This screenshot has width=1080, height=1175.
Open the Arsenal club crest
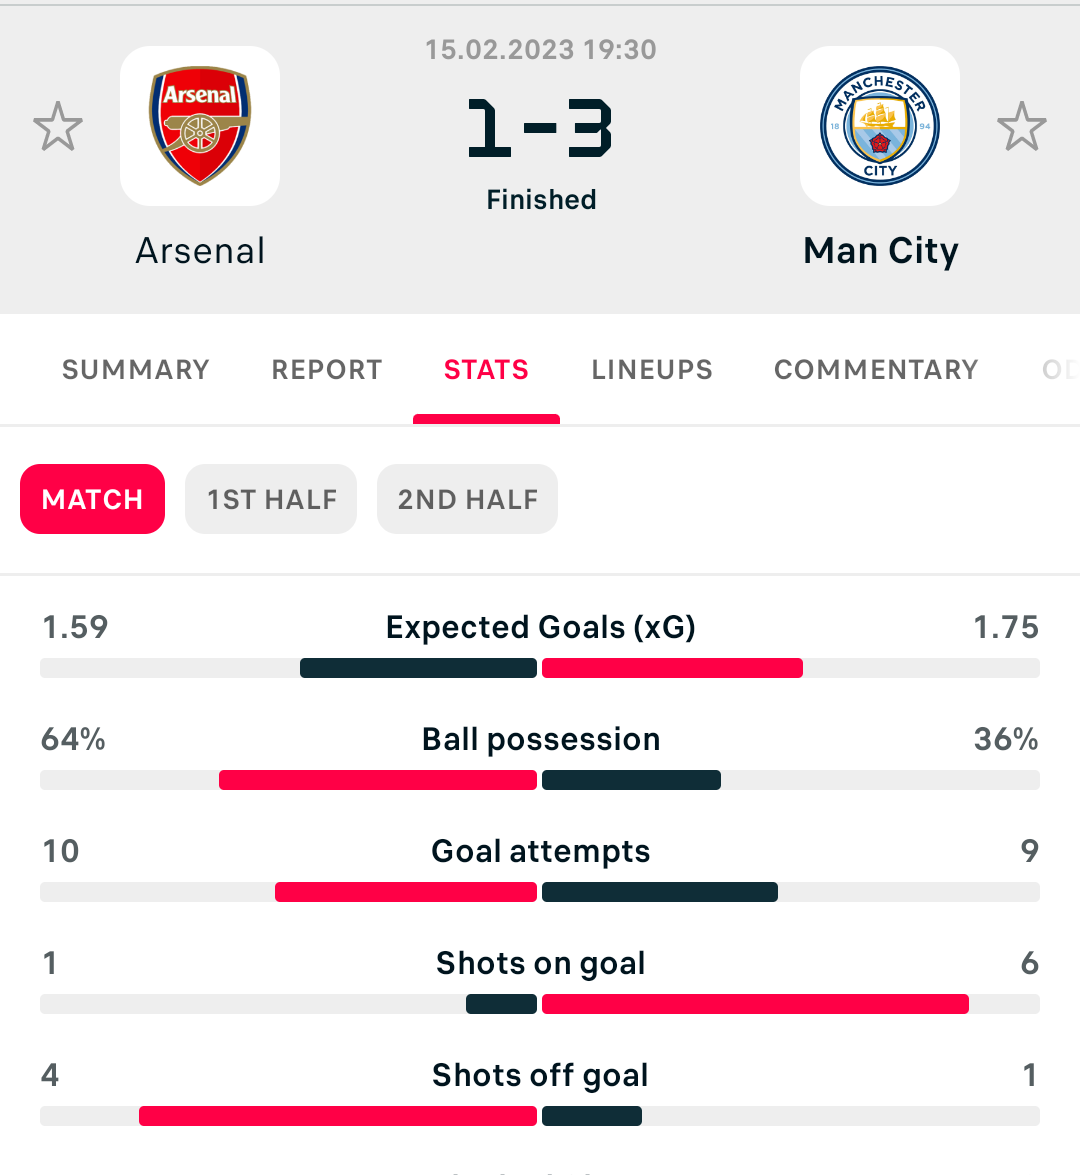click(x=200, y=126)
